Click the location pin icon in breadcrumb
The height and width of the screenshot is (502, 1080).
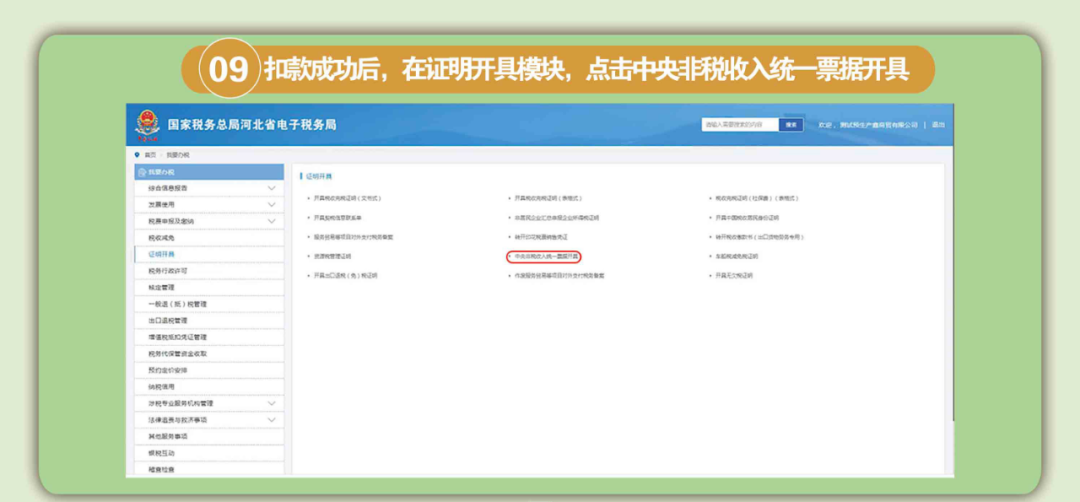click(138, 155)
